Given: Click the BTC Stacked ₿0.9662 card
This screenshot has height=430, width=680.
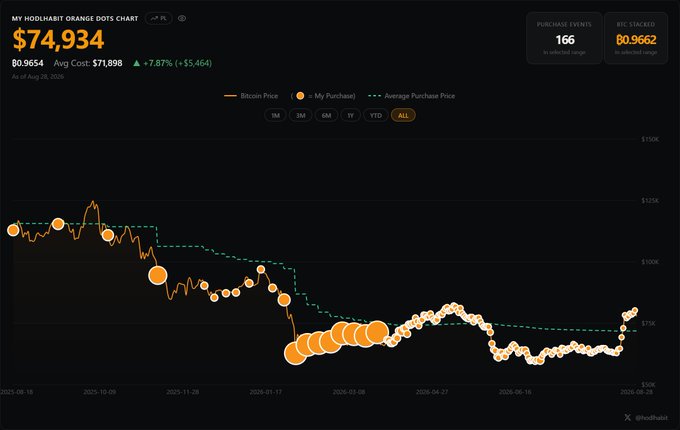Looking at the screenshot, I should [636, 38].
